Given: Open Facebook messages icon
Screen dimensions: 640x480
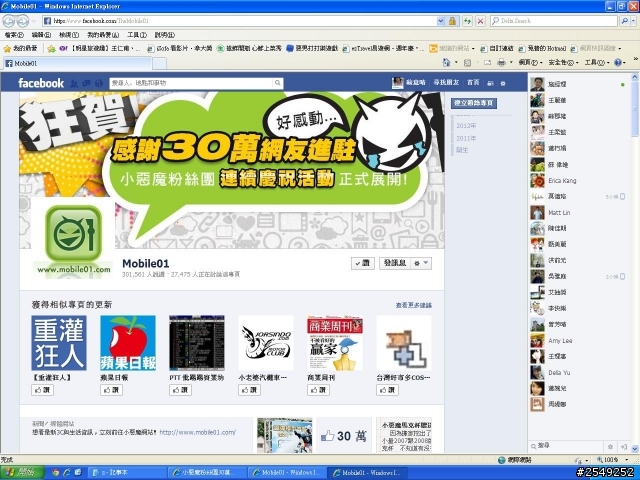Looking at the screenshot, I should click(x=87, y=83).
